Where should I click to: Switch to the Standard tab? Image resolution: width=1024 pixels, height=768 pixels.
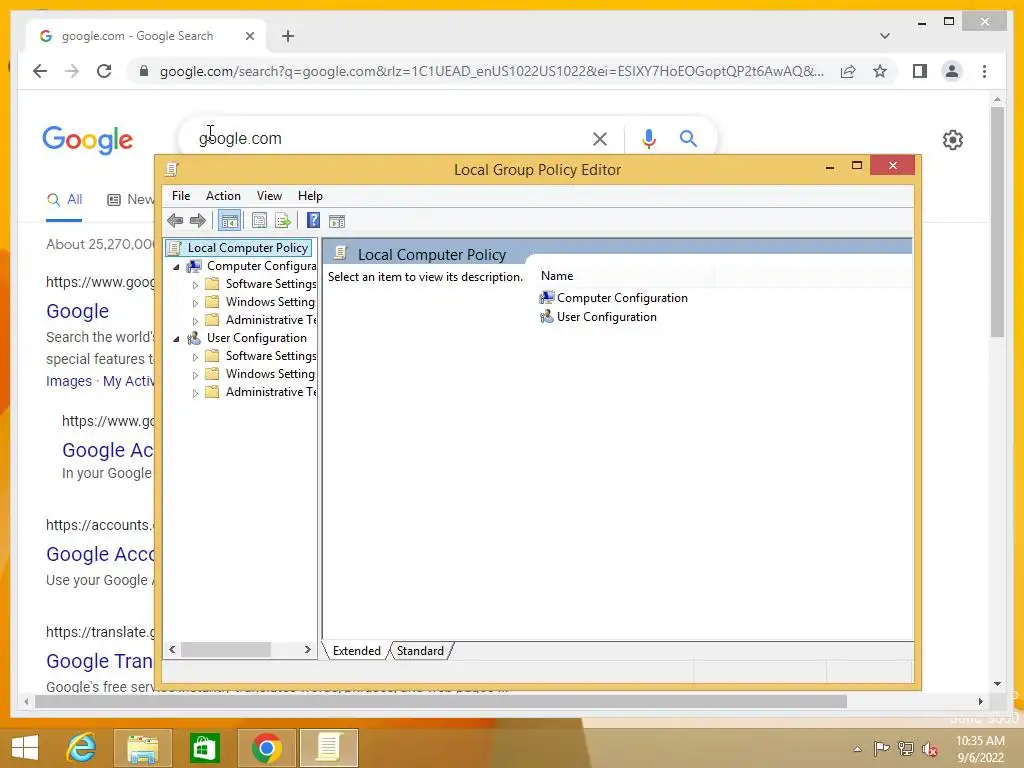420,650
